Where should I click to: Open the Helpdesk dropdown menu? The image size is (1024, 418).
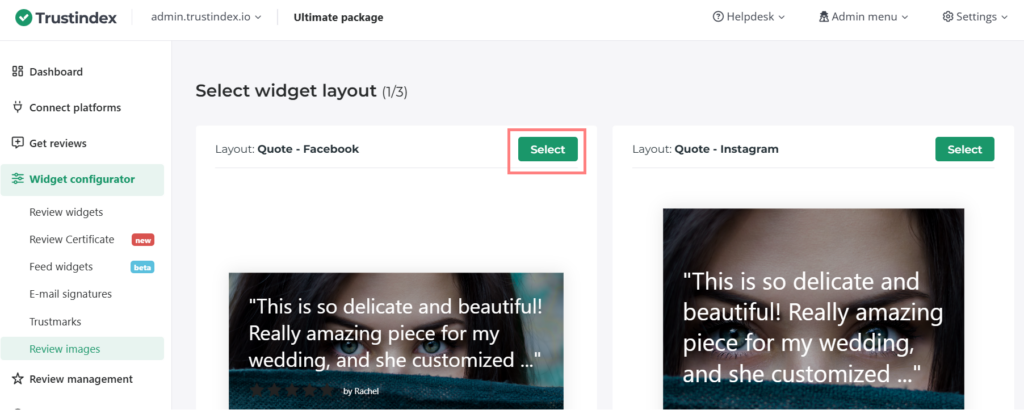[748, 17]
